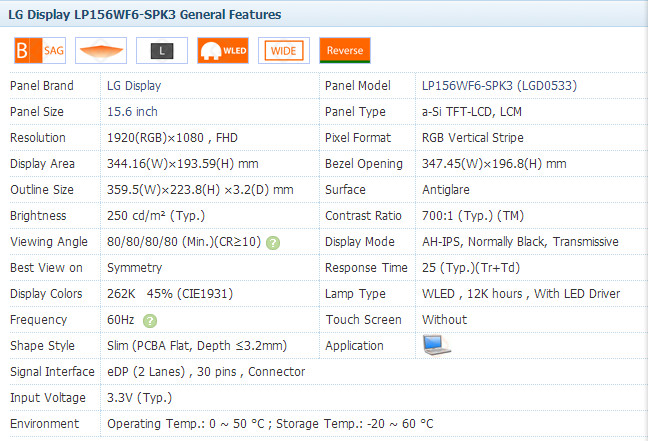Select the Without touch screen value
The height and width of the screenshot is (441, 648).
coord(444,320)
